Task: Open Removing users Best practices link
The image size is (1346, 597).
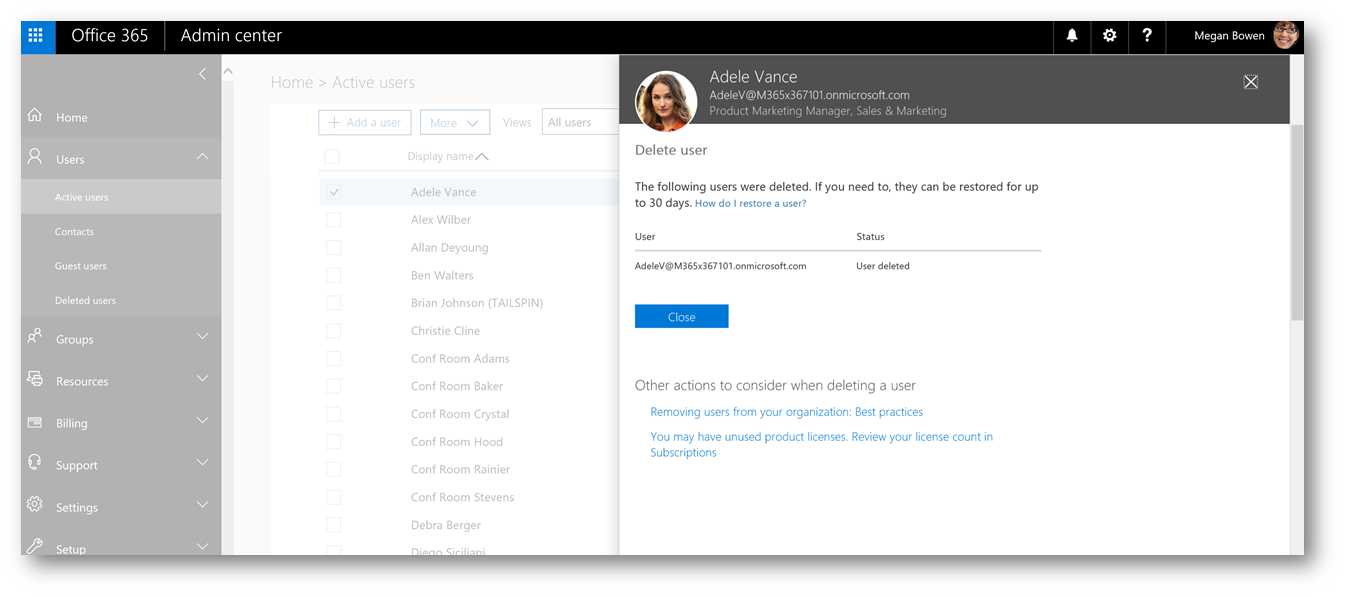Action: (x=787, y=412)
